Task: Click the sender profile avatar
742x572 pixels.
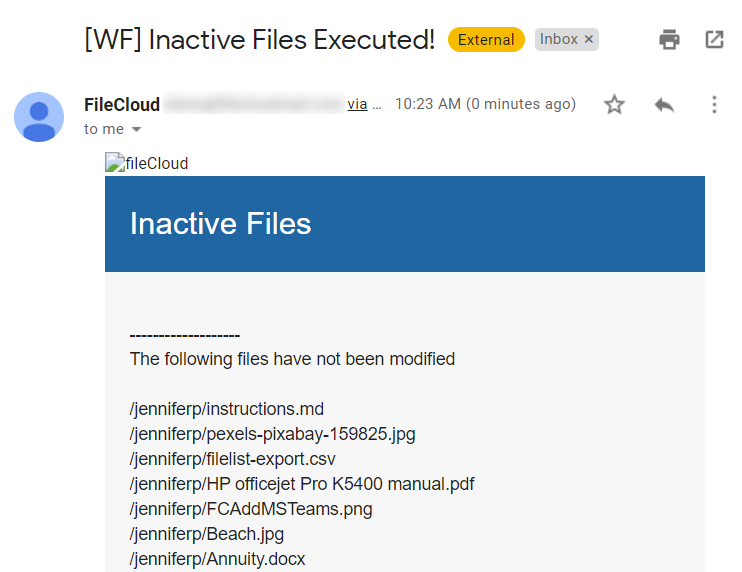Action: (39, 117)
